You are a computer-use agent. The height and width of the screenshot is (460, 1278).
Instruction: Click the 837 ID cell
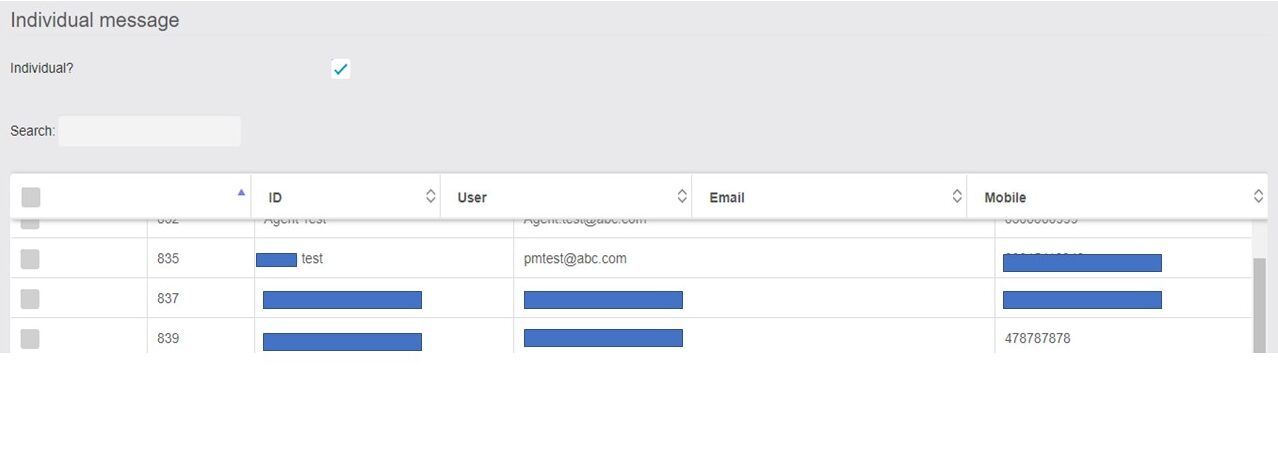coord(168,299)
